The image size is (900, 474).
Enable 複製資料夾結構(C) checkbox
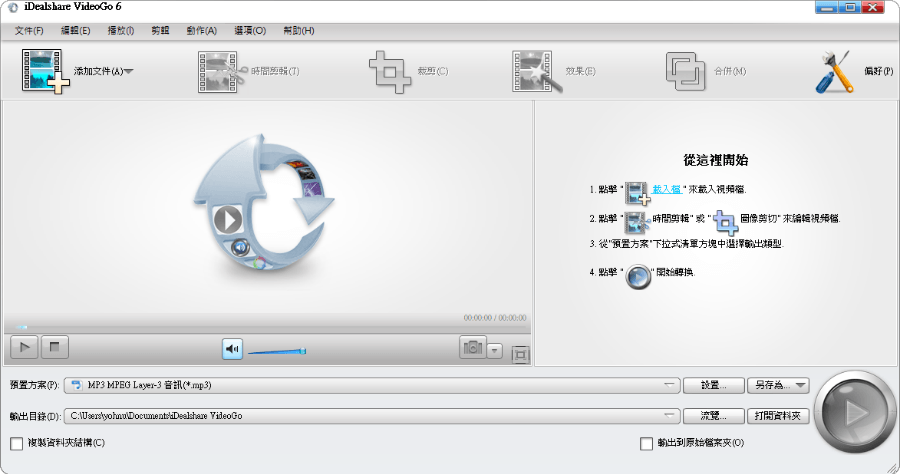[x=17, y=443]
